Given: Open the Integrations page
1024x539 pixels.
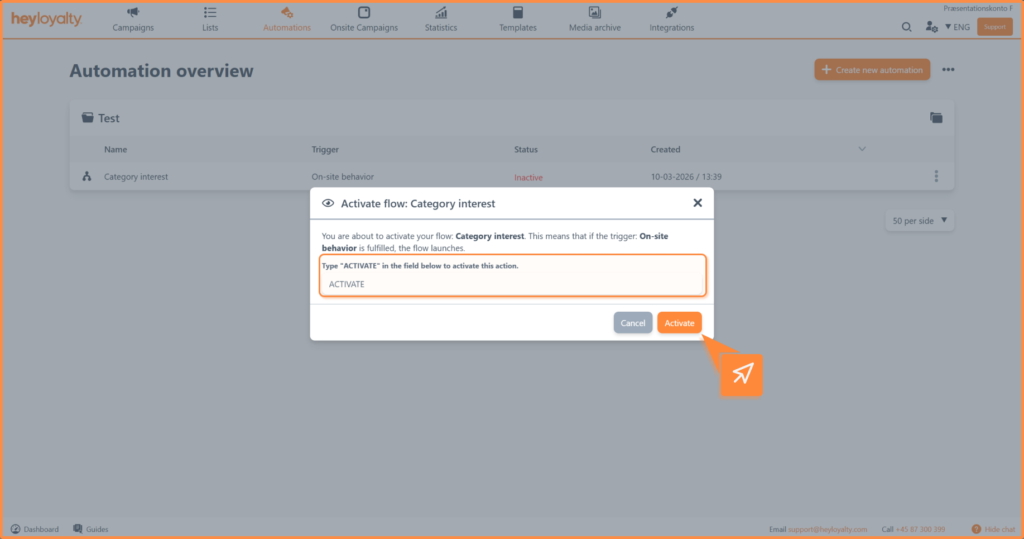Looking at the screenshot, I should (671, 19).
